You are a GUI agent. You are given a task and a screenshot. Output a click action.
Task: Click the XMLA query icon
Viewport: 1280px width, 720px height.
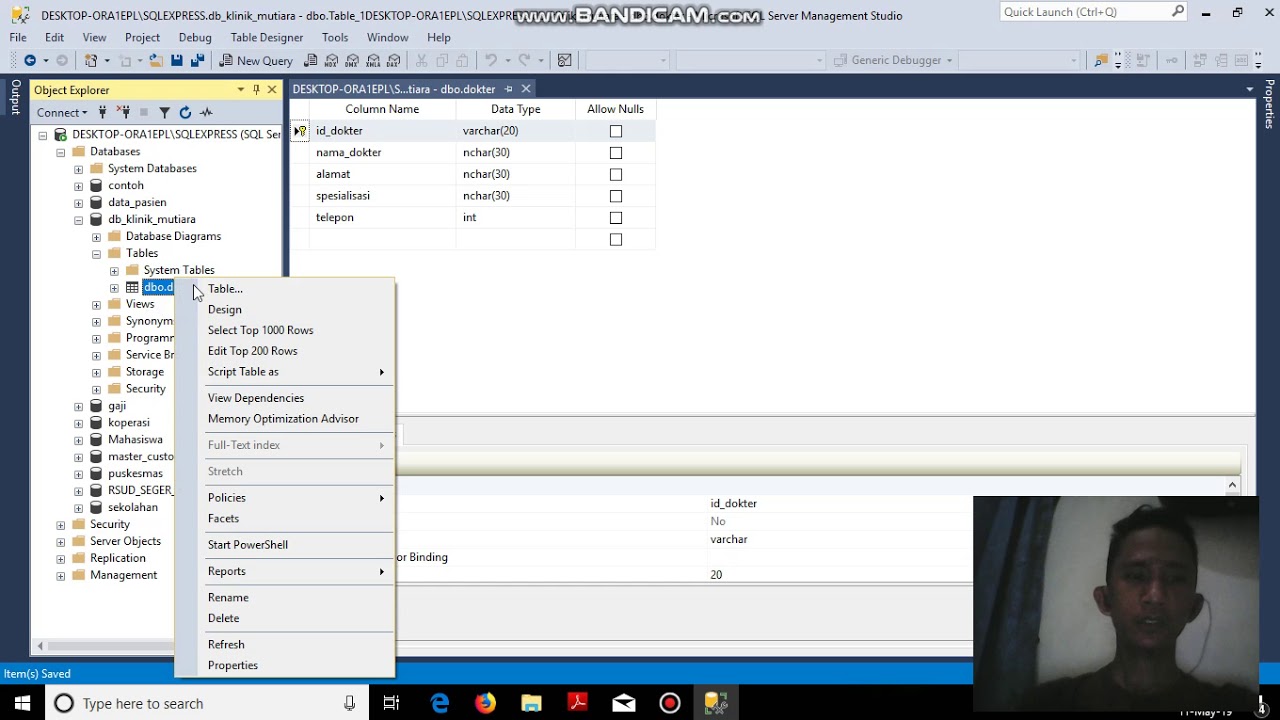point(373,60)
